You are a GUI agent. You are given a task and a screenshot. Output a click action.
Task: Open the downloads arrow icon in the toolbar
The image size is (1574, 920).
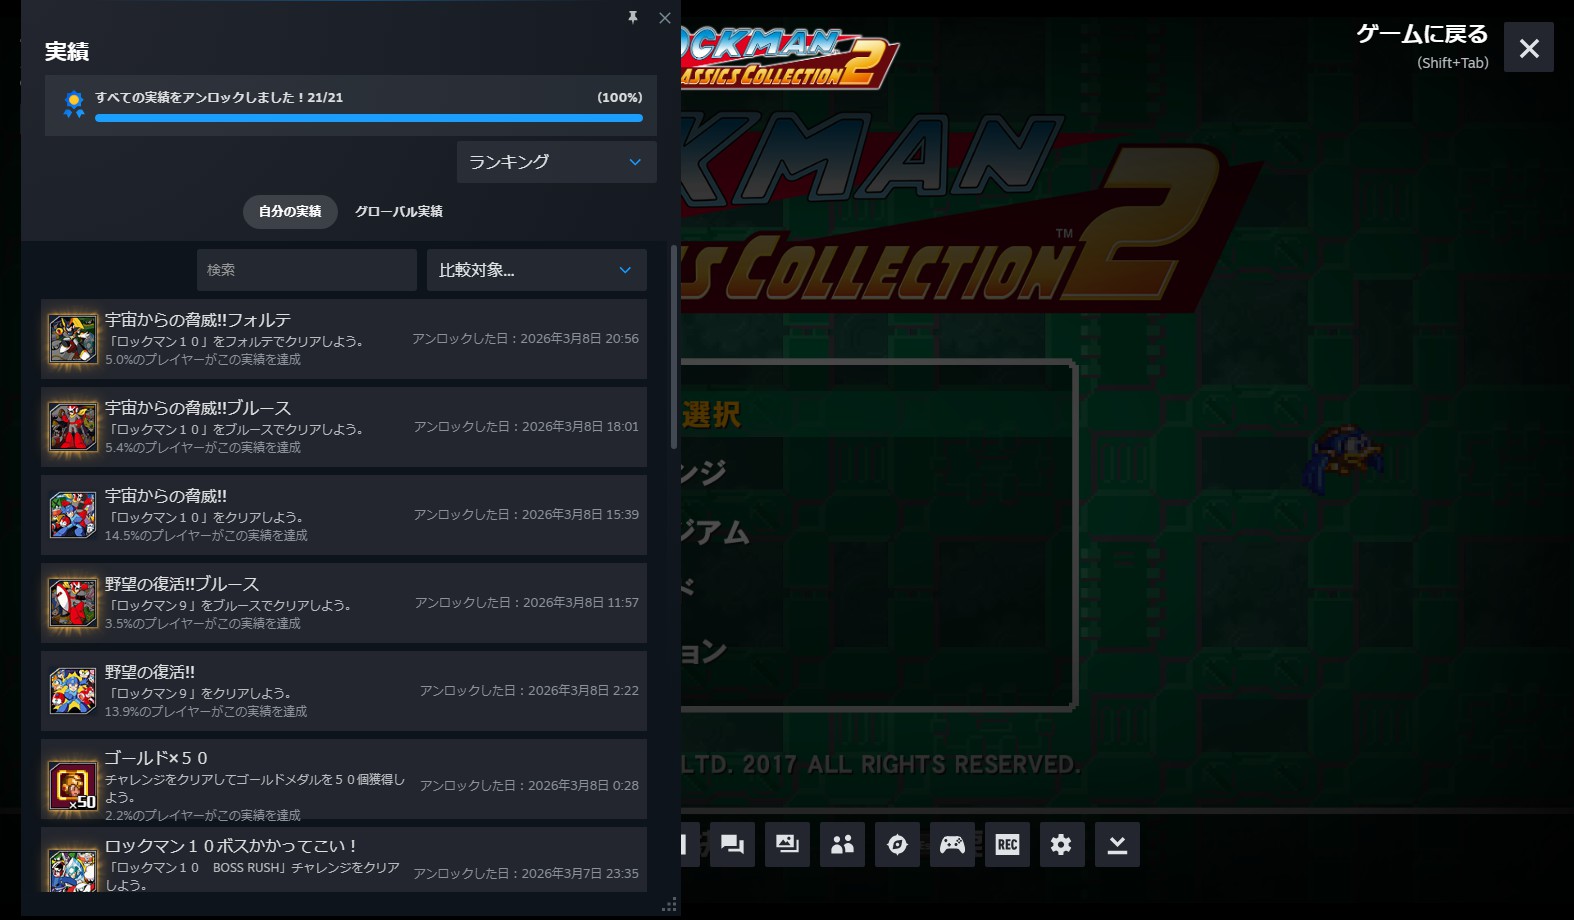coord(1117,845)
